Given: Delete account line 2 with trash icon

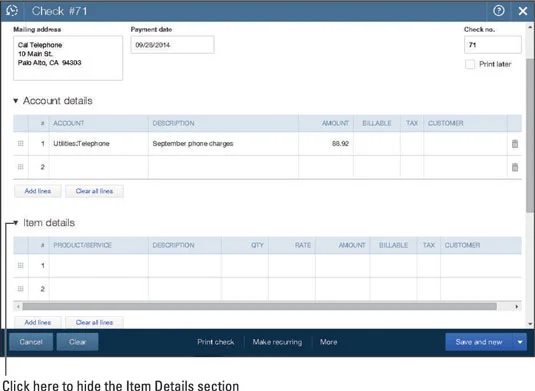Looking at the screenshot, I should point(515,167).
